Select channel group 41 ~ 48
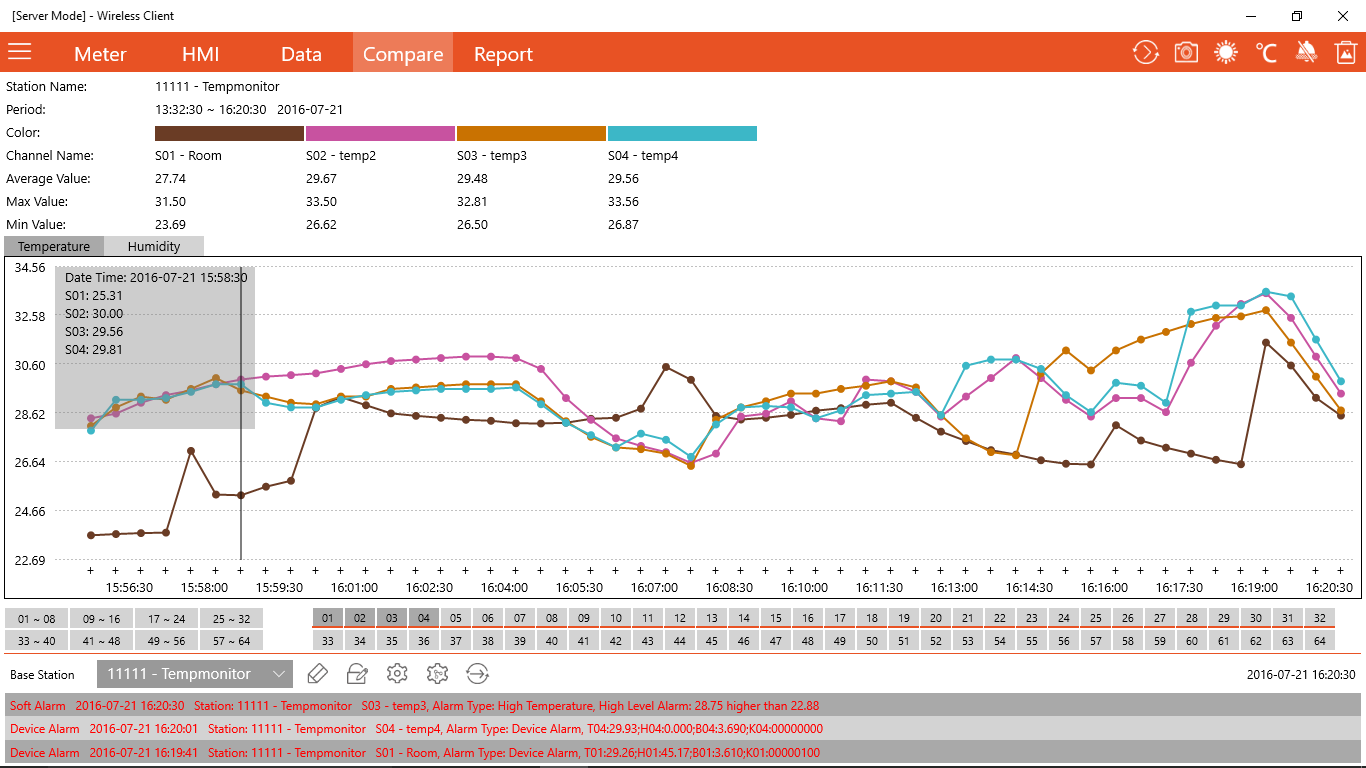This screenshot has width=1366, height=768. pyautogui.click(x=102, y=640)
